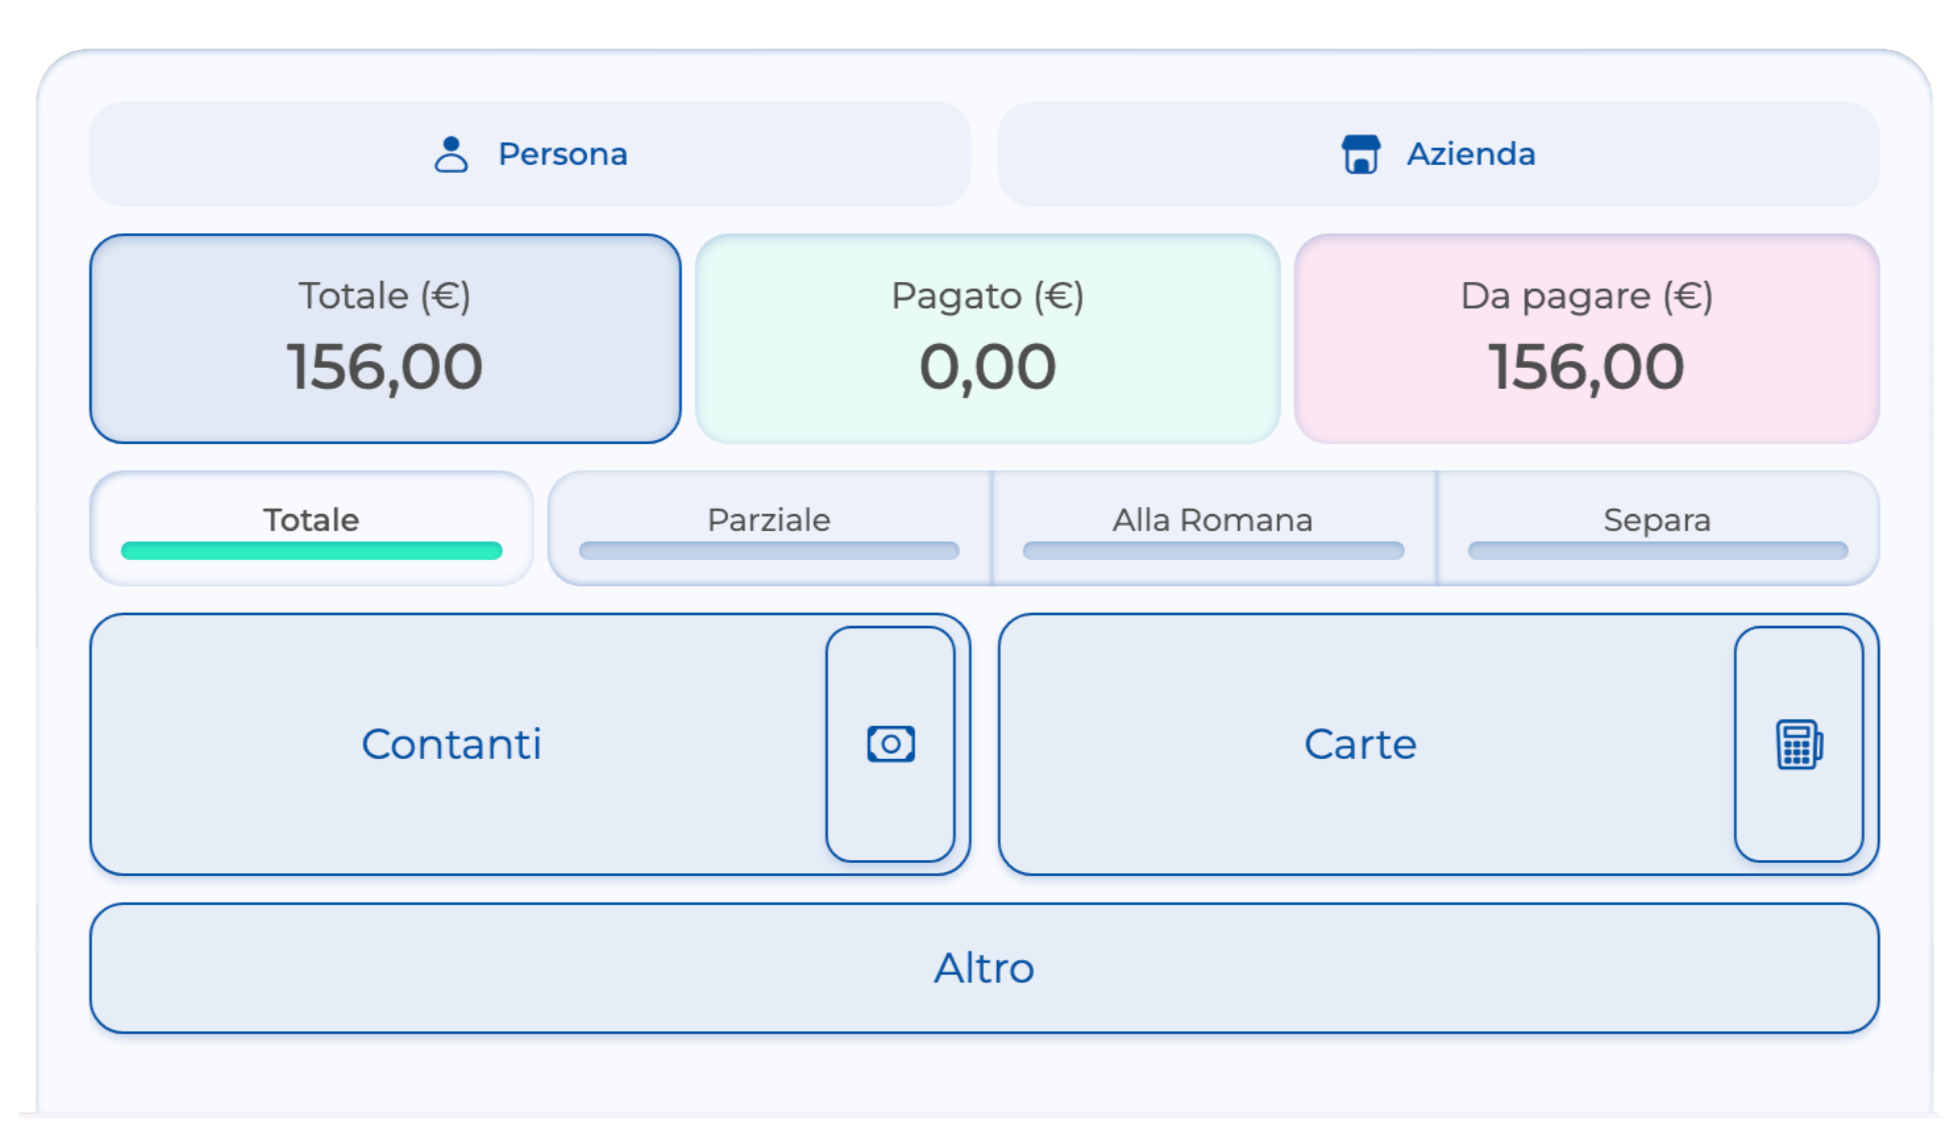Click the Totale (€) amount card
The height and width of the screenshot is (1134, 1952).
385,338
